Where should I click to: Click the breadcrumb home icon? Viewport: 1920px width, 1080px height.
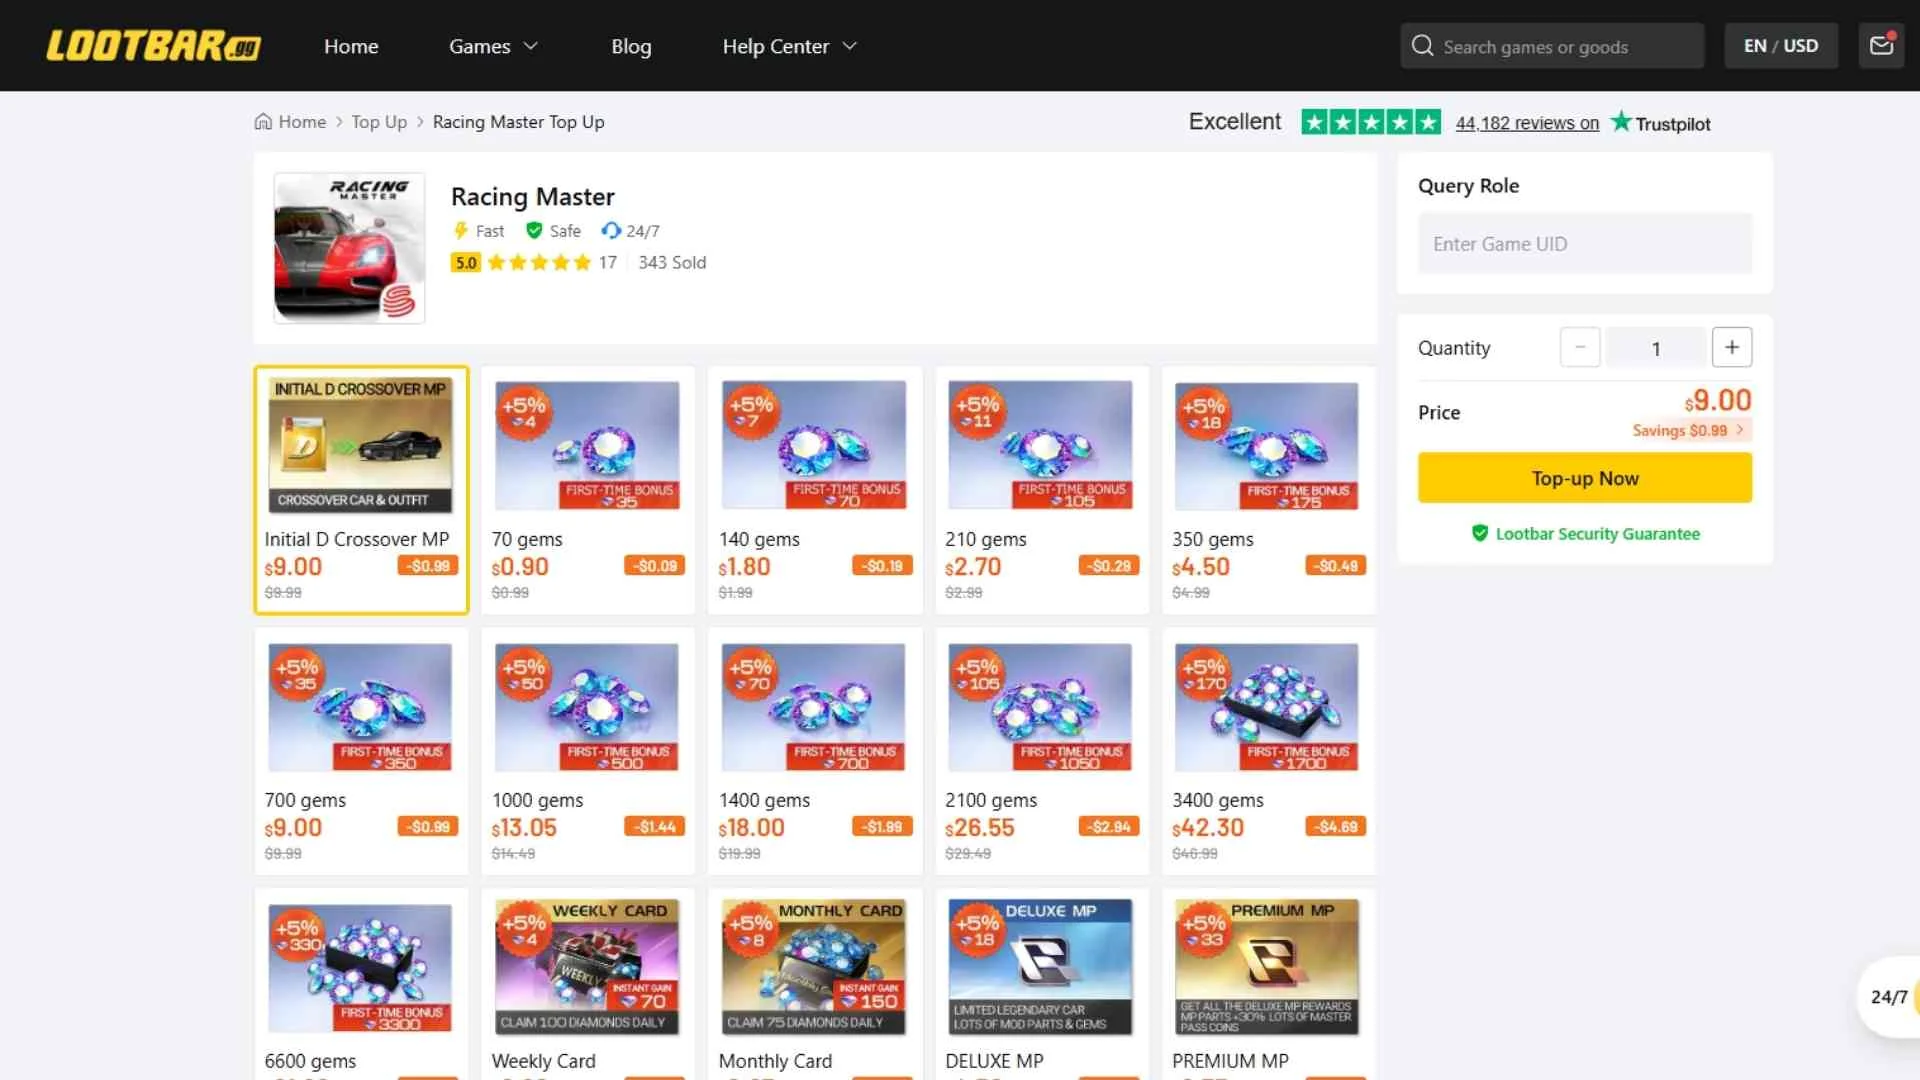coord(263,122)
